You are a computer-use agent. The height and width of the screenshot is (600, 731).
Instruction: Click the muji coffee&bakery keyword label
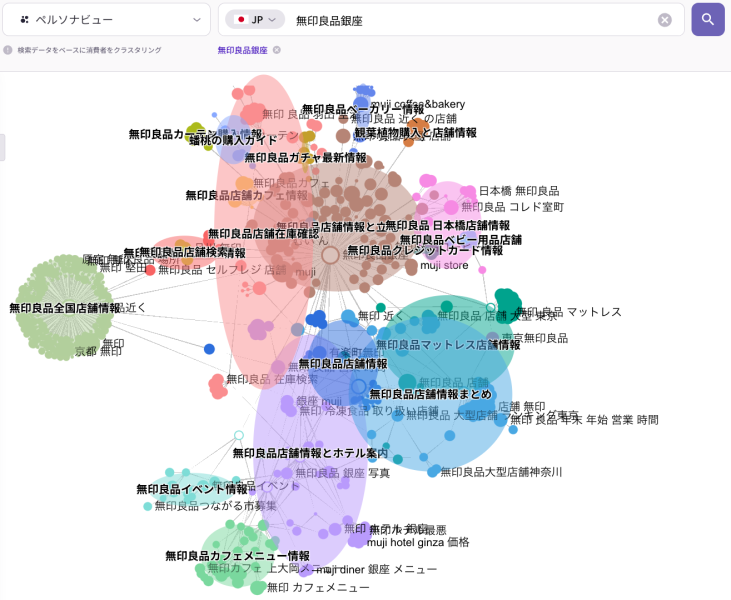click(418, 104)
